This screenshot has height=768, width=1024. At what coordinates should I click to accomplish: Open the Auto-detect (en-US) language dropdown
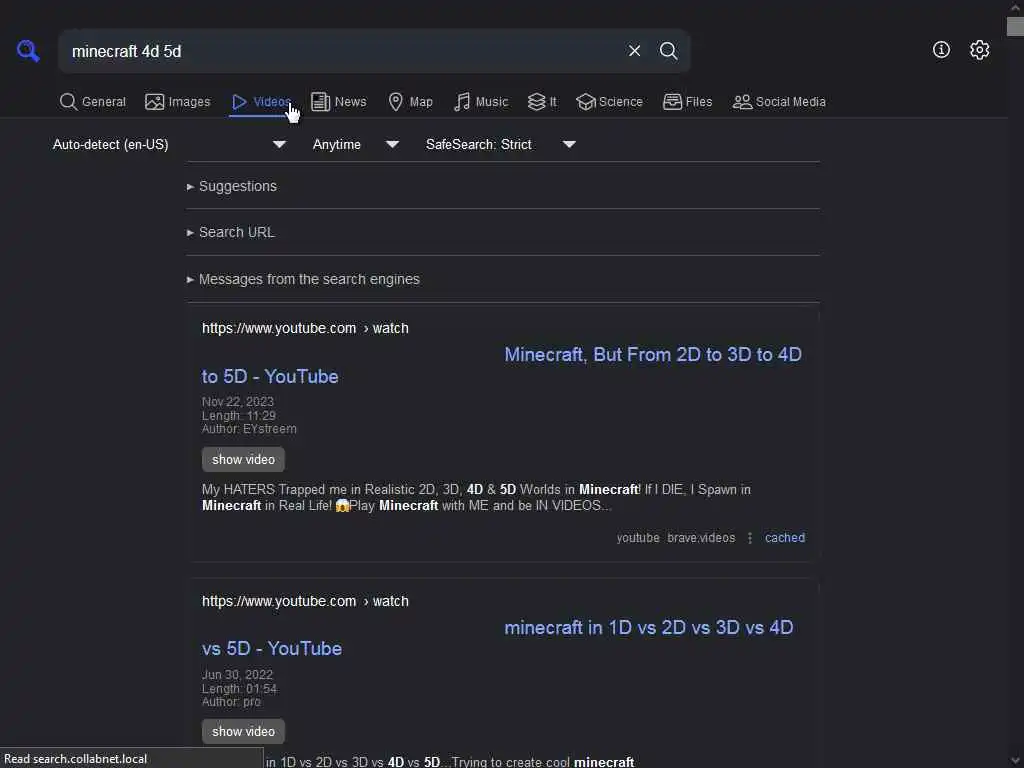169,144
